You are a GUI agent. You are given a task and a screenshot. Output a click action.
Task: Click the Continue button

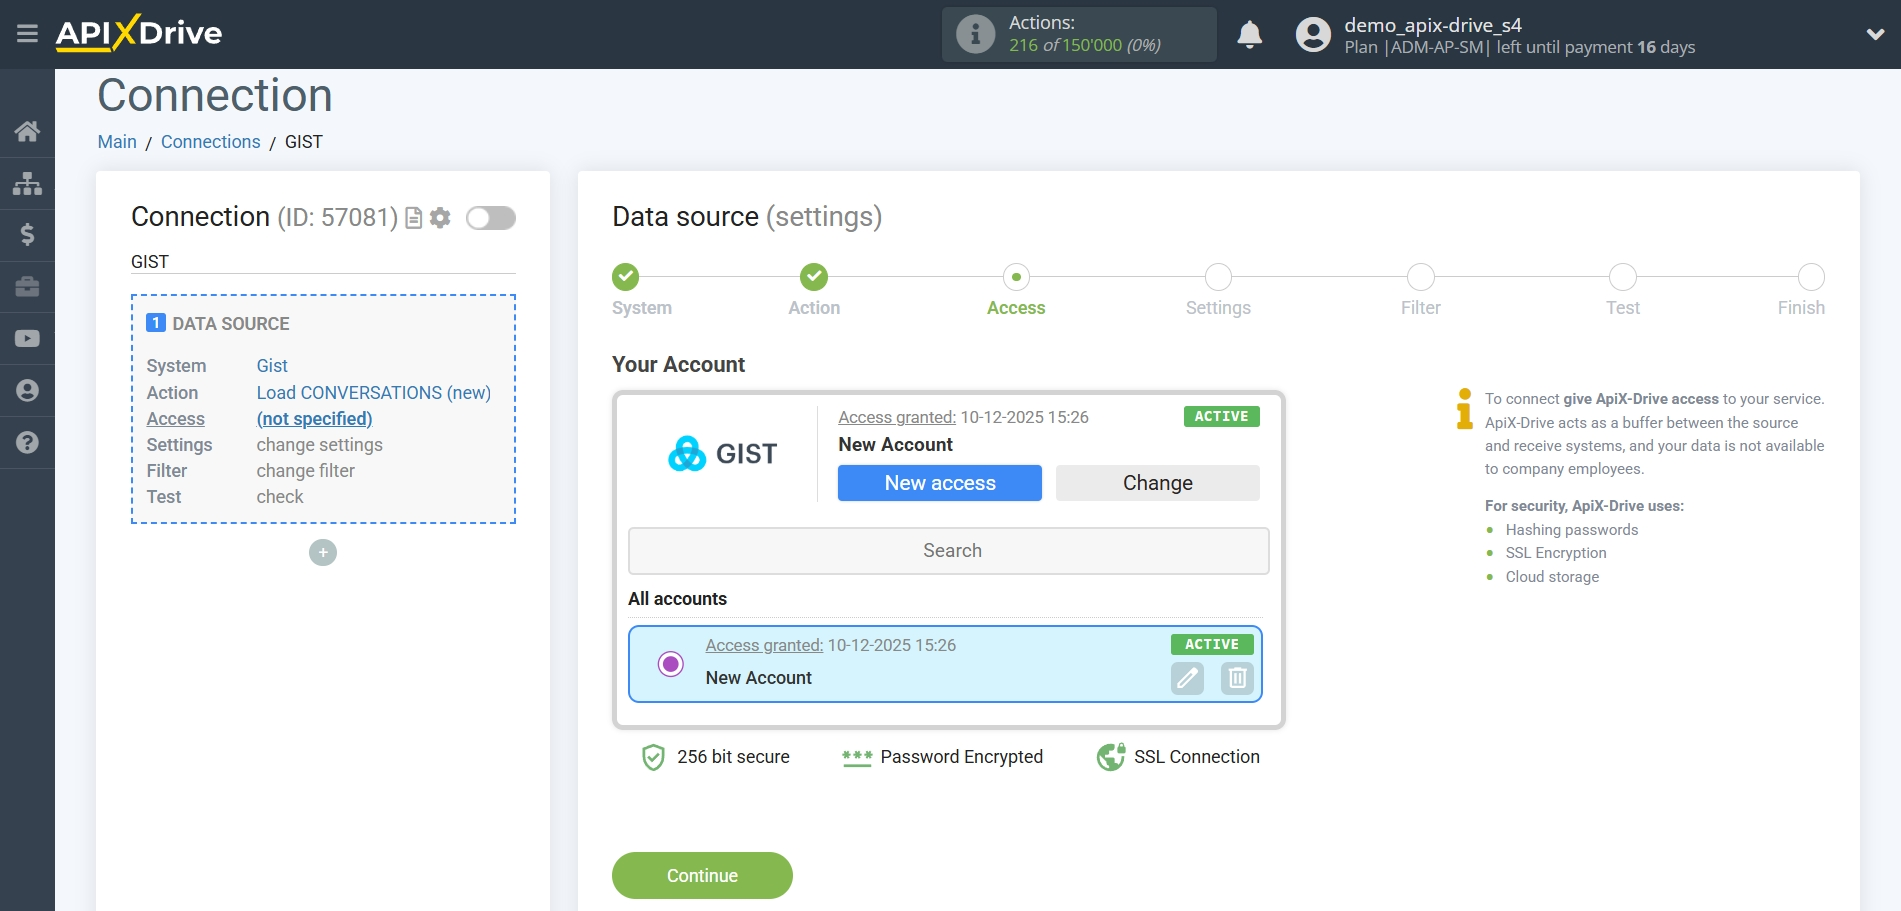(702, 875)
